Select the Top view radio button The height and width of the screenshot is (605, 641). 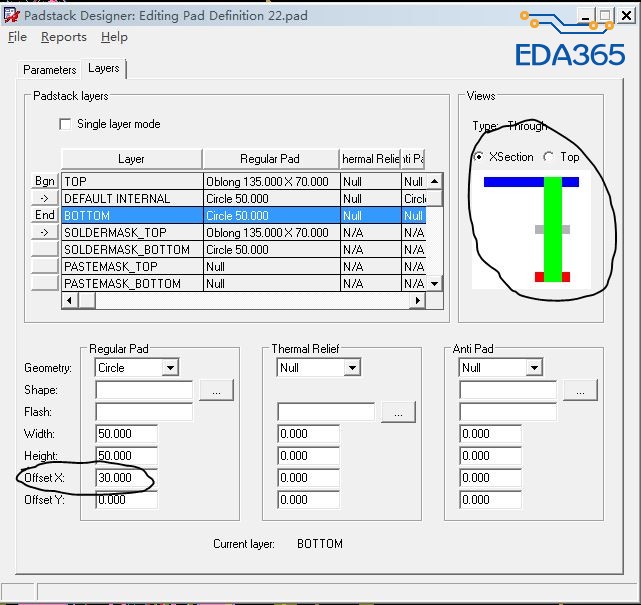click(x=548, y=157)
